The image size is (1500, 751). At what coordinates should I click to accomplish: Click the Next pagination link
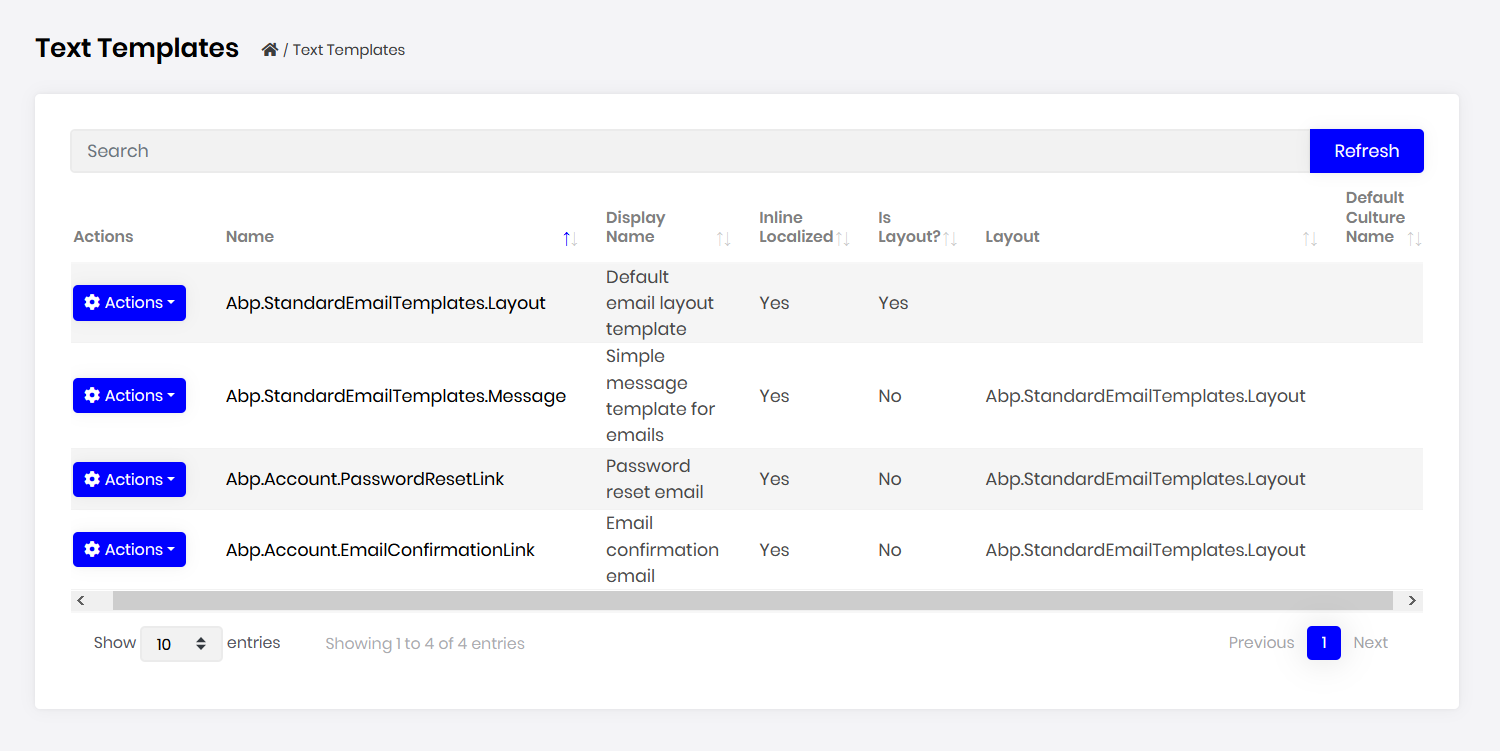point(1370,643)
